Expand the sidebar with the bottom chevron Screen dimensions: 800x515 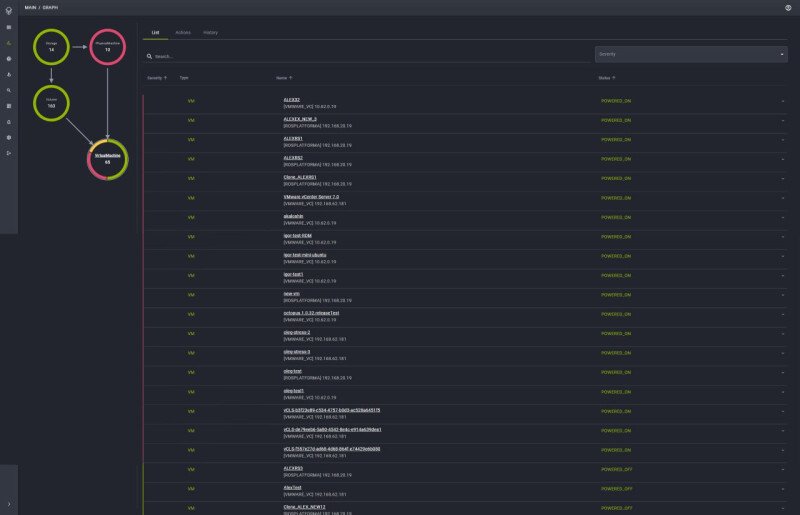point(9,504)
